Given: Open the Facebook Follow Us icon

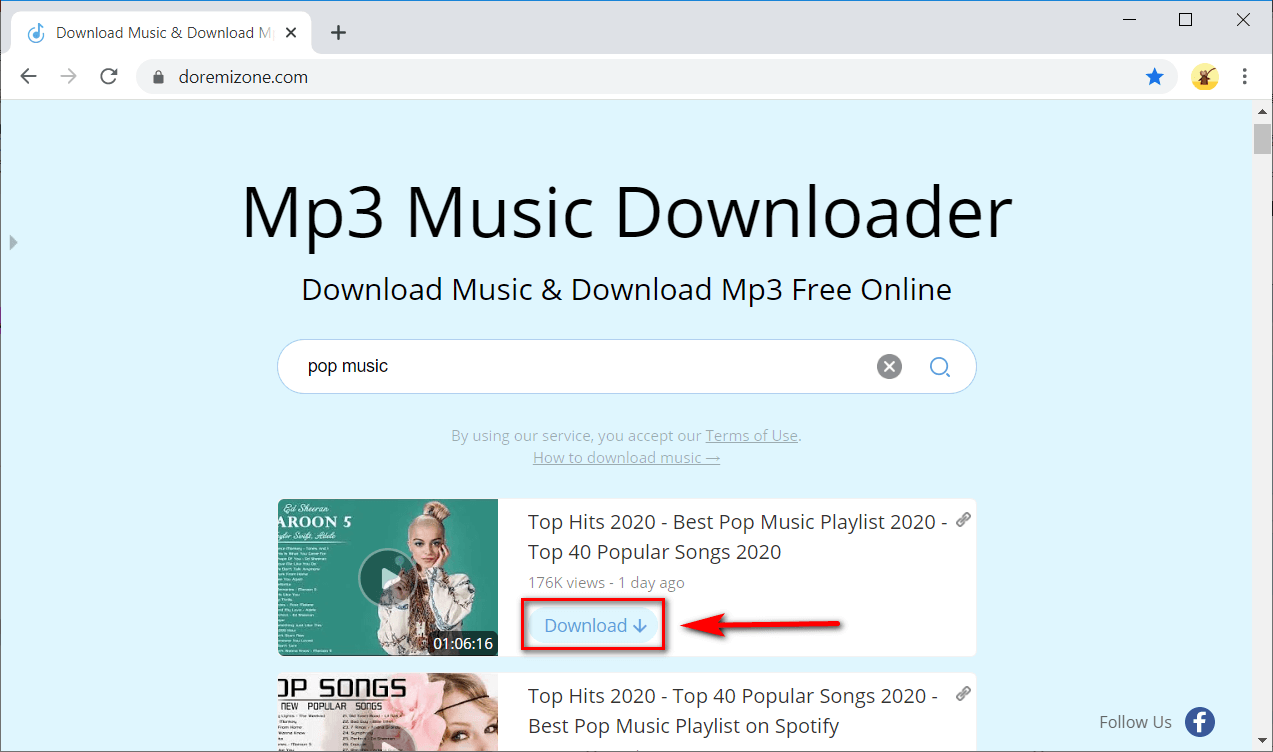Looking at the screenshot, I should tap(1199, 722).
